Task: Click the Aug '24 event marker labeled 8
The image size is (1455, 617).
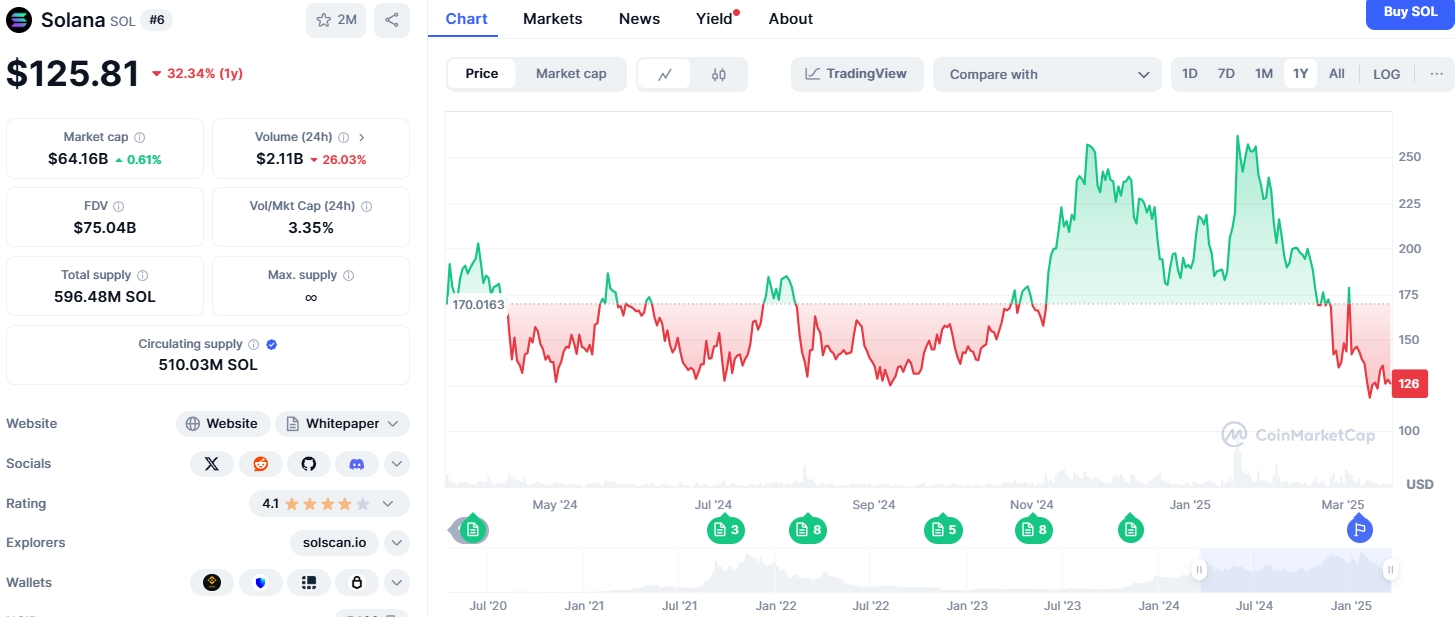Action: pyautogui.click(x=808, y=530)
